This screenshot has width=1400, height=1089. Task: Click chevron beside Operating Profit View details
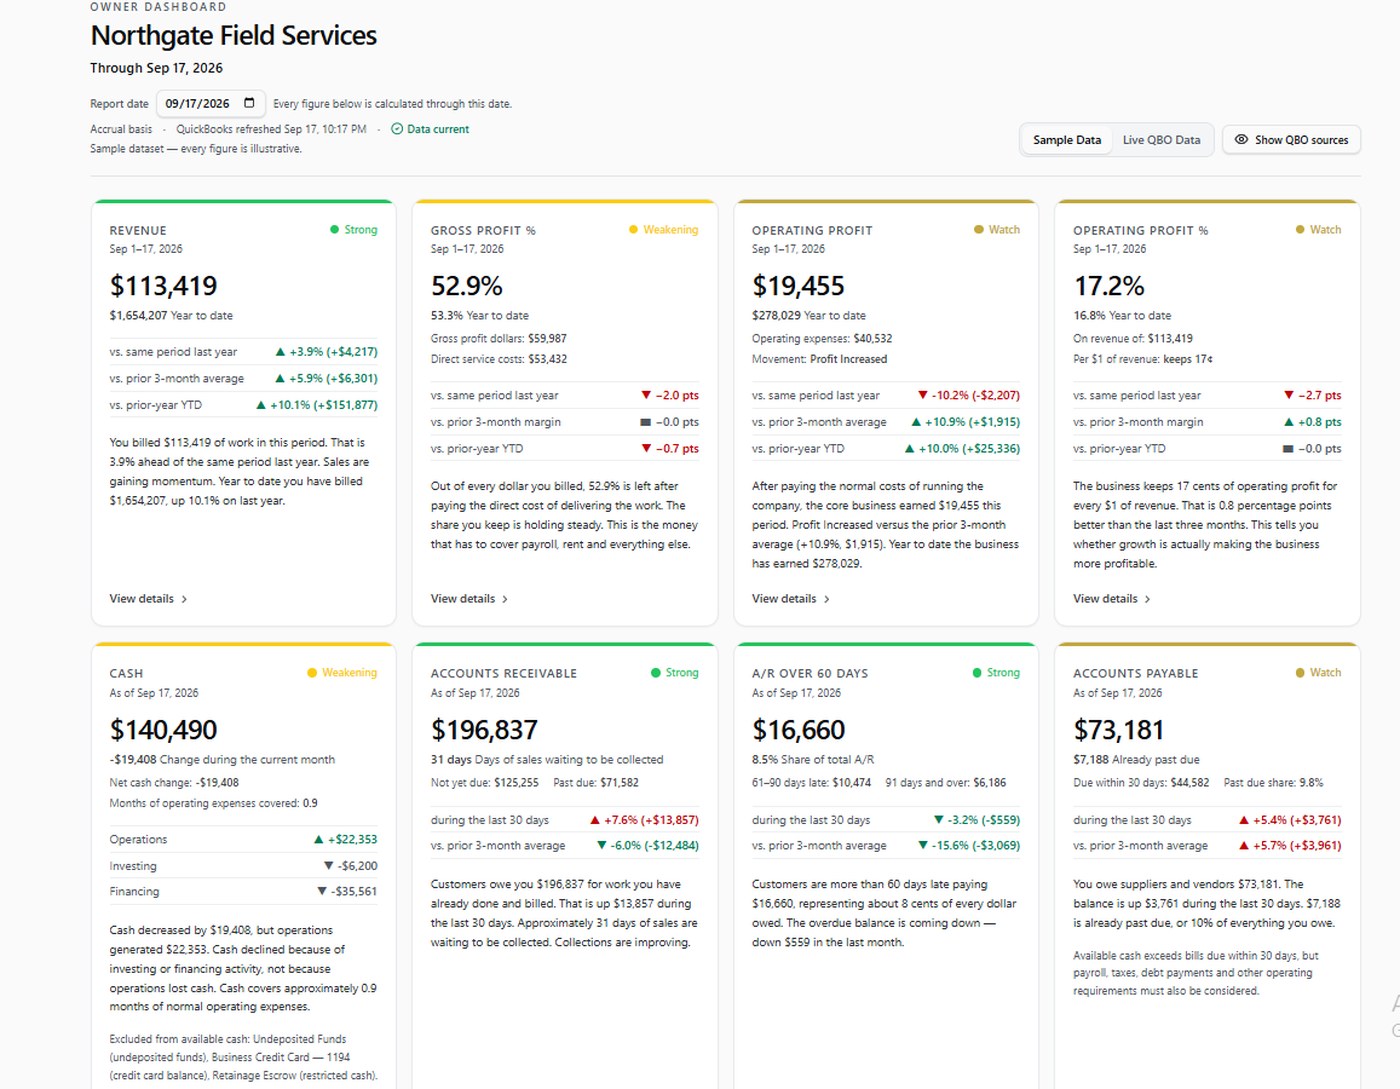[x=827, y=599]
